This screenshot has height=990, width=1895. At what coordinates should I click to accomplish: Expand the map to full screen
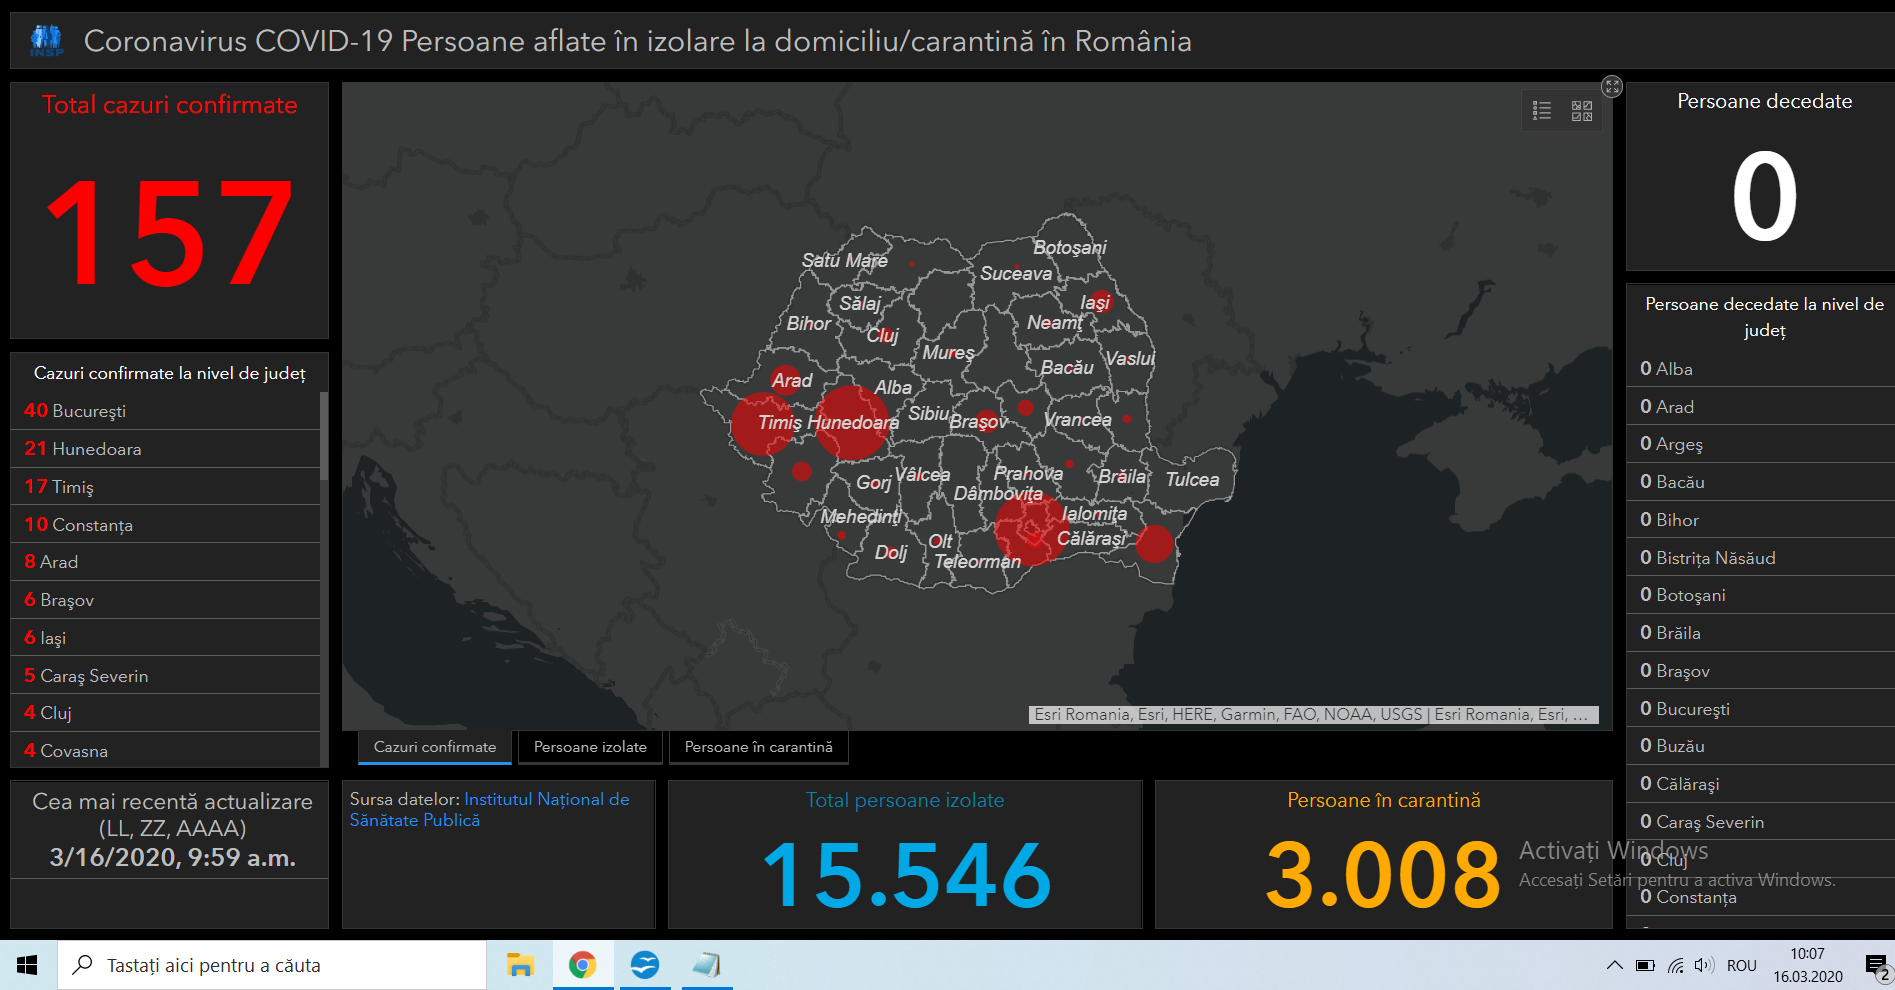click(x=1612, y=87)
